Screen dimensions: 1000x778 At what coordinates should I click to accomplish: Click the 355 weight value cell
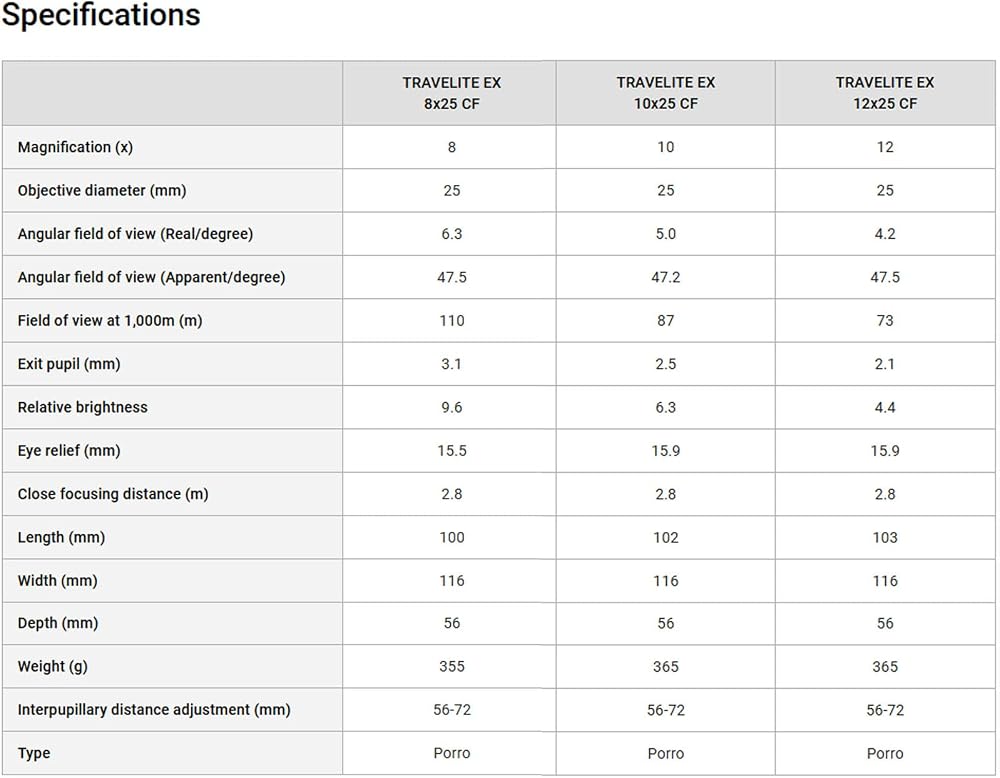click(452, 666)
